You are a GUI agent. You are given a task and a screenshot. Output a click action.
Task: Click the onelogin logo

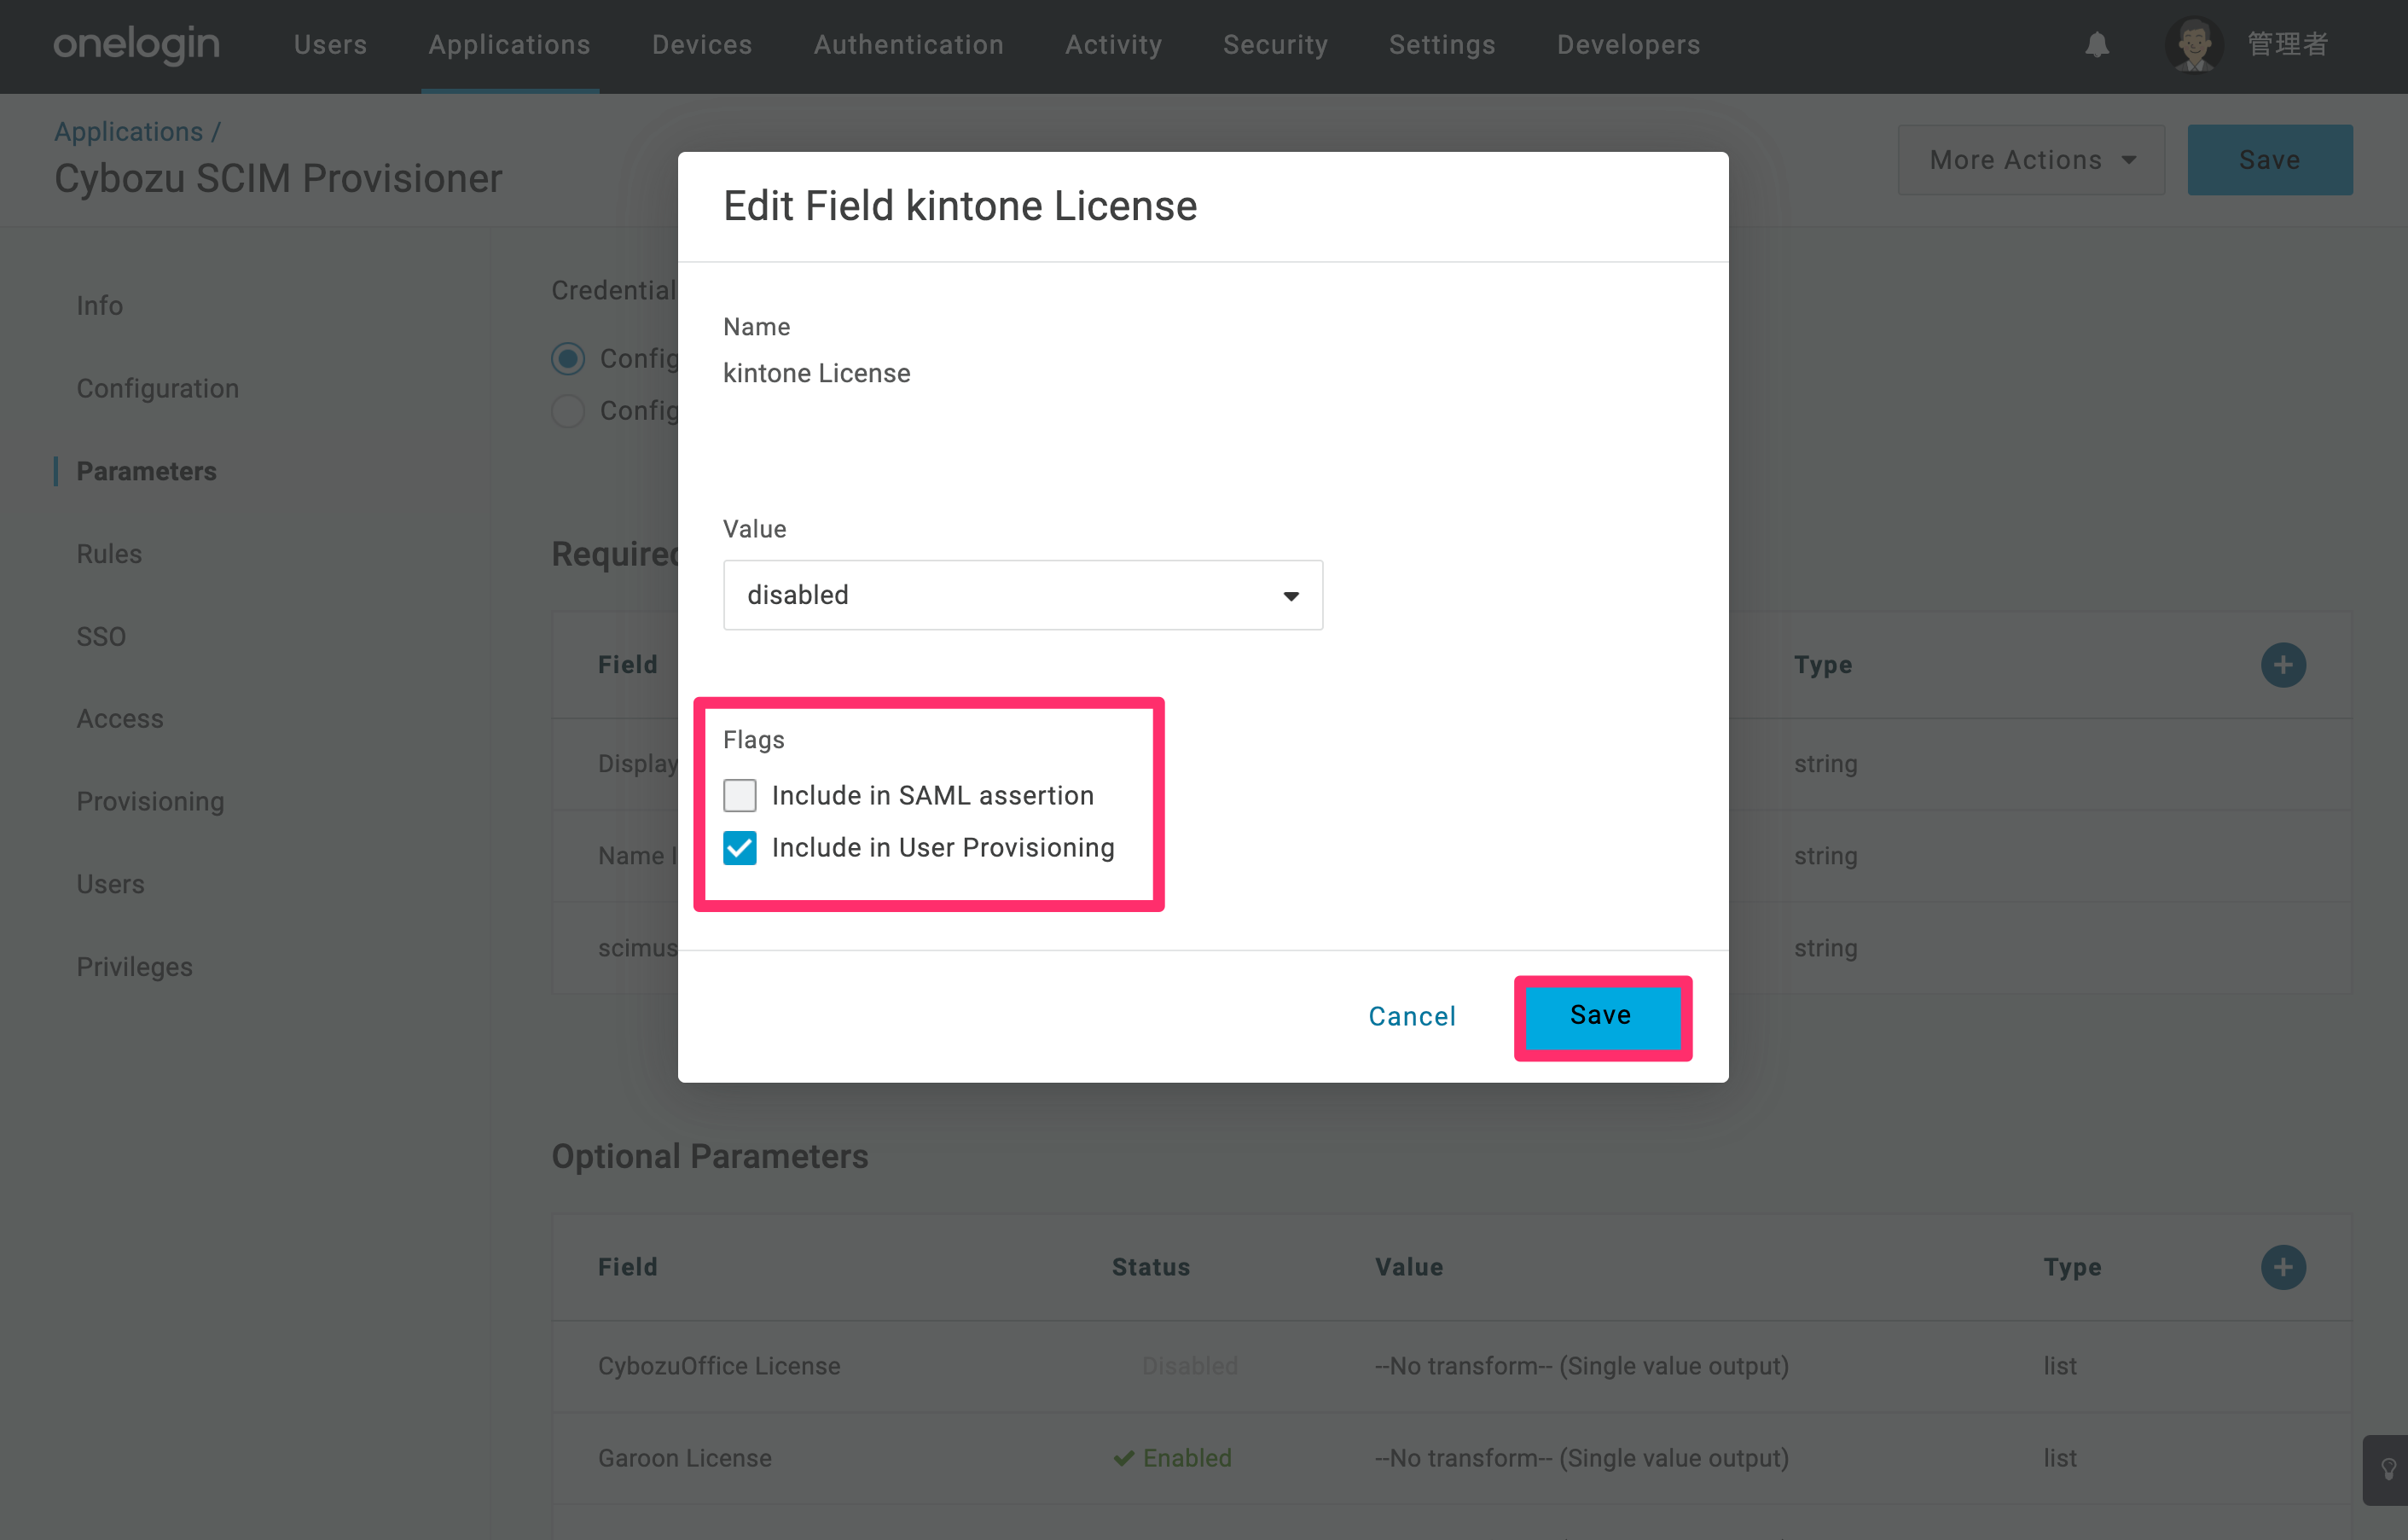(136, 45)
